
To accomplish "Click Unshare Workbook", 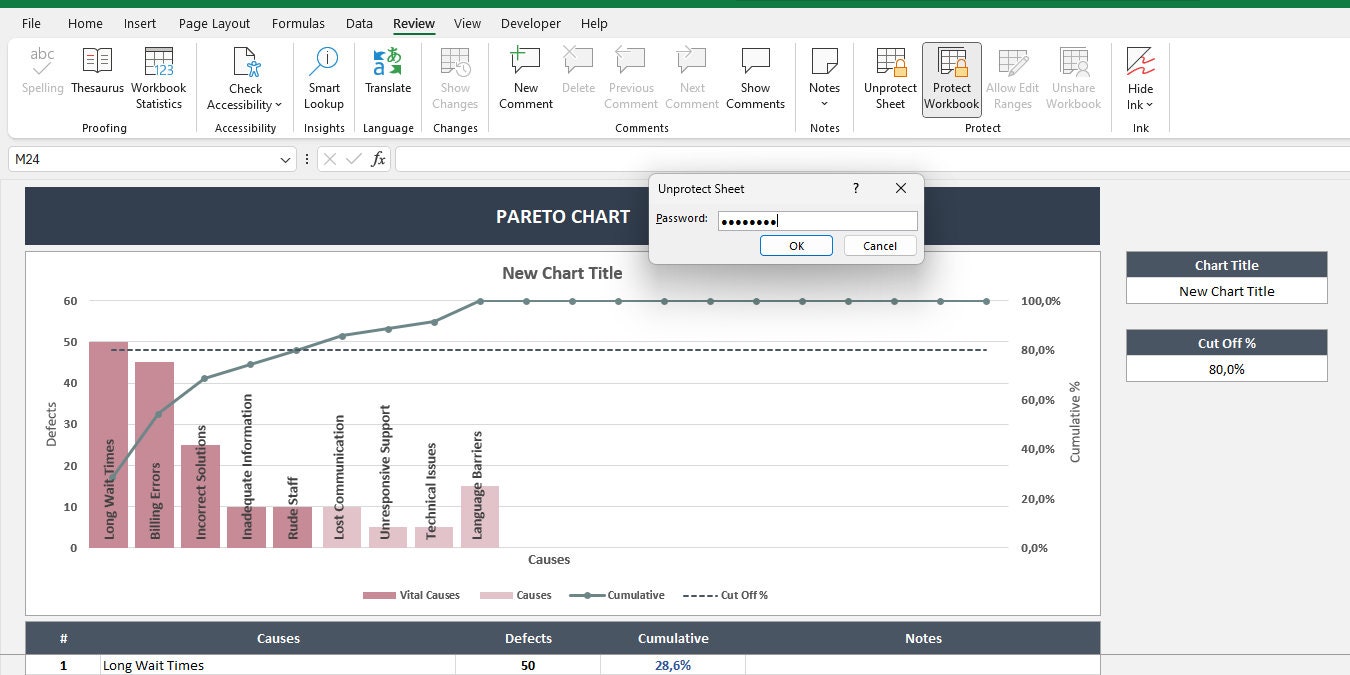I will 1073,78.
